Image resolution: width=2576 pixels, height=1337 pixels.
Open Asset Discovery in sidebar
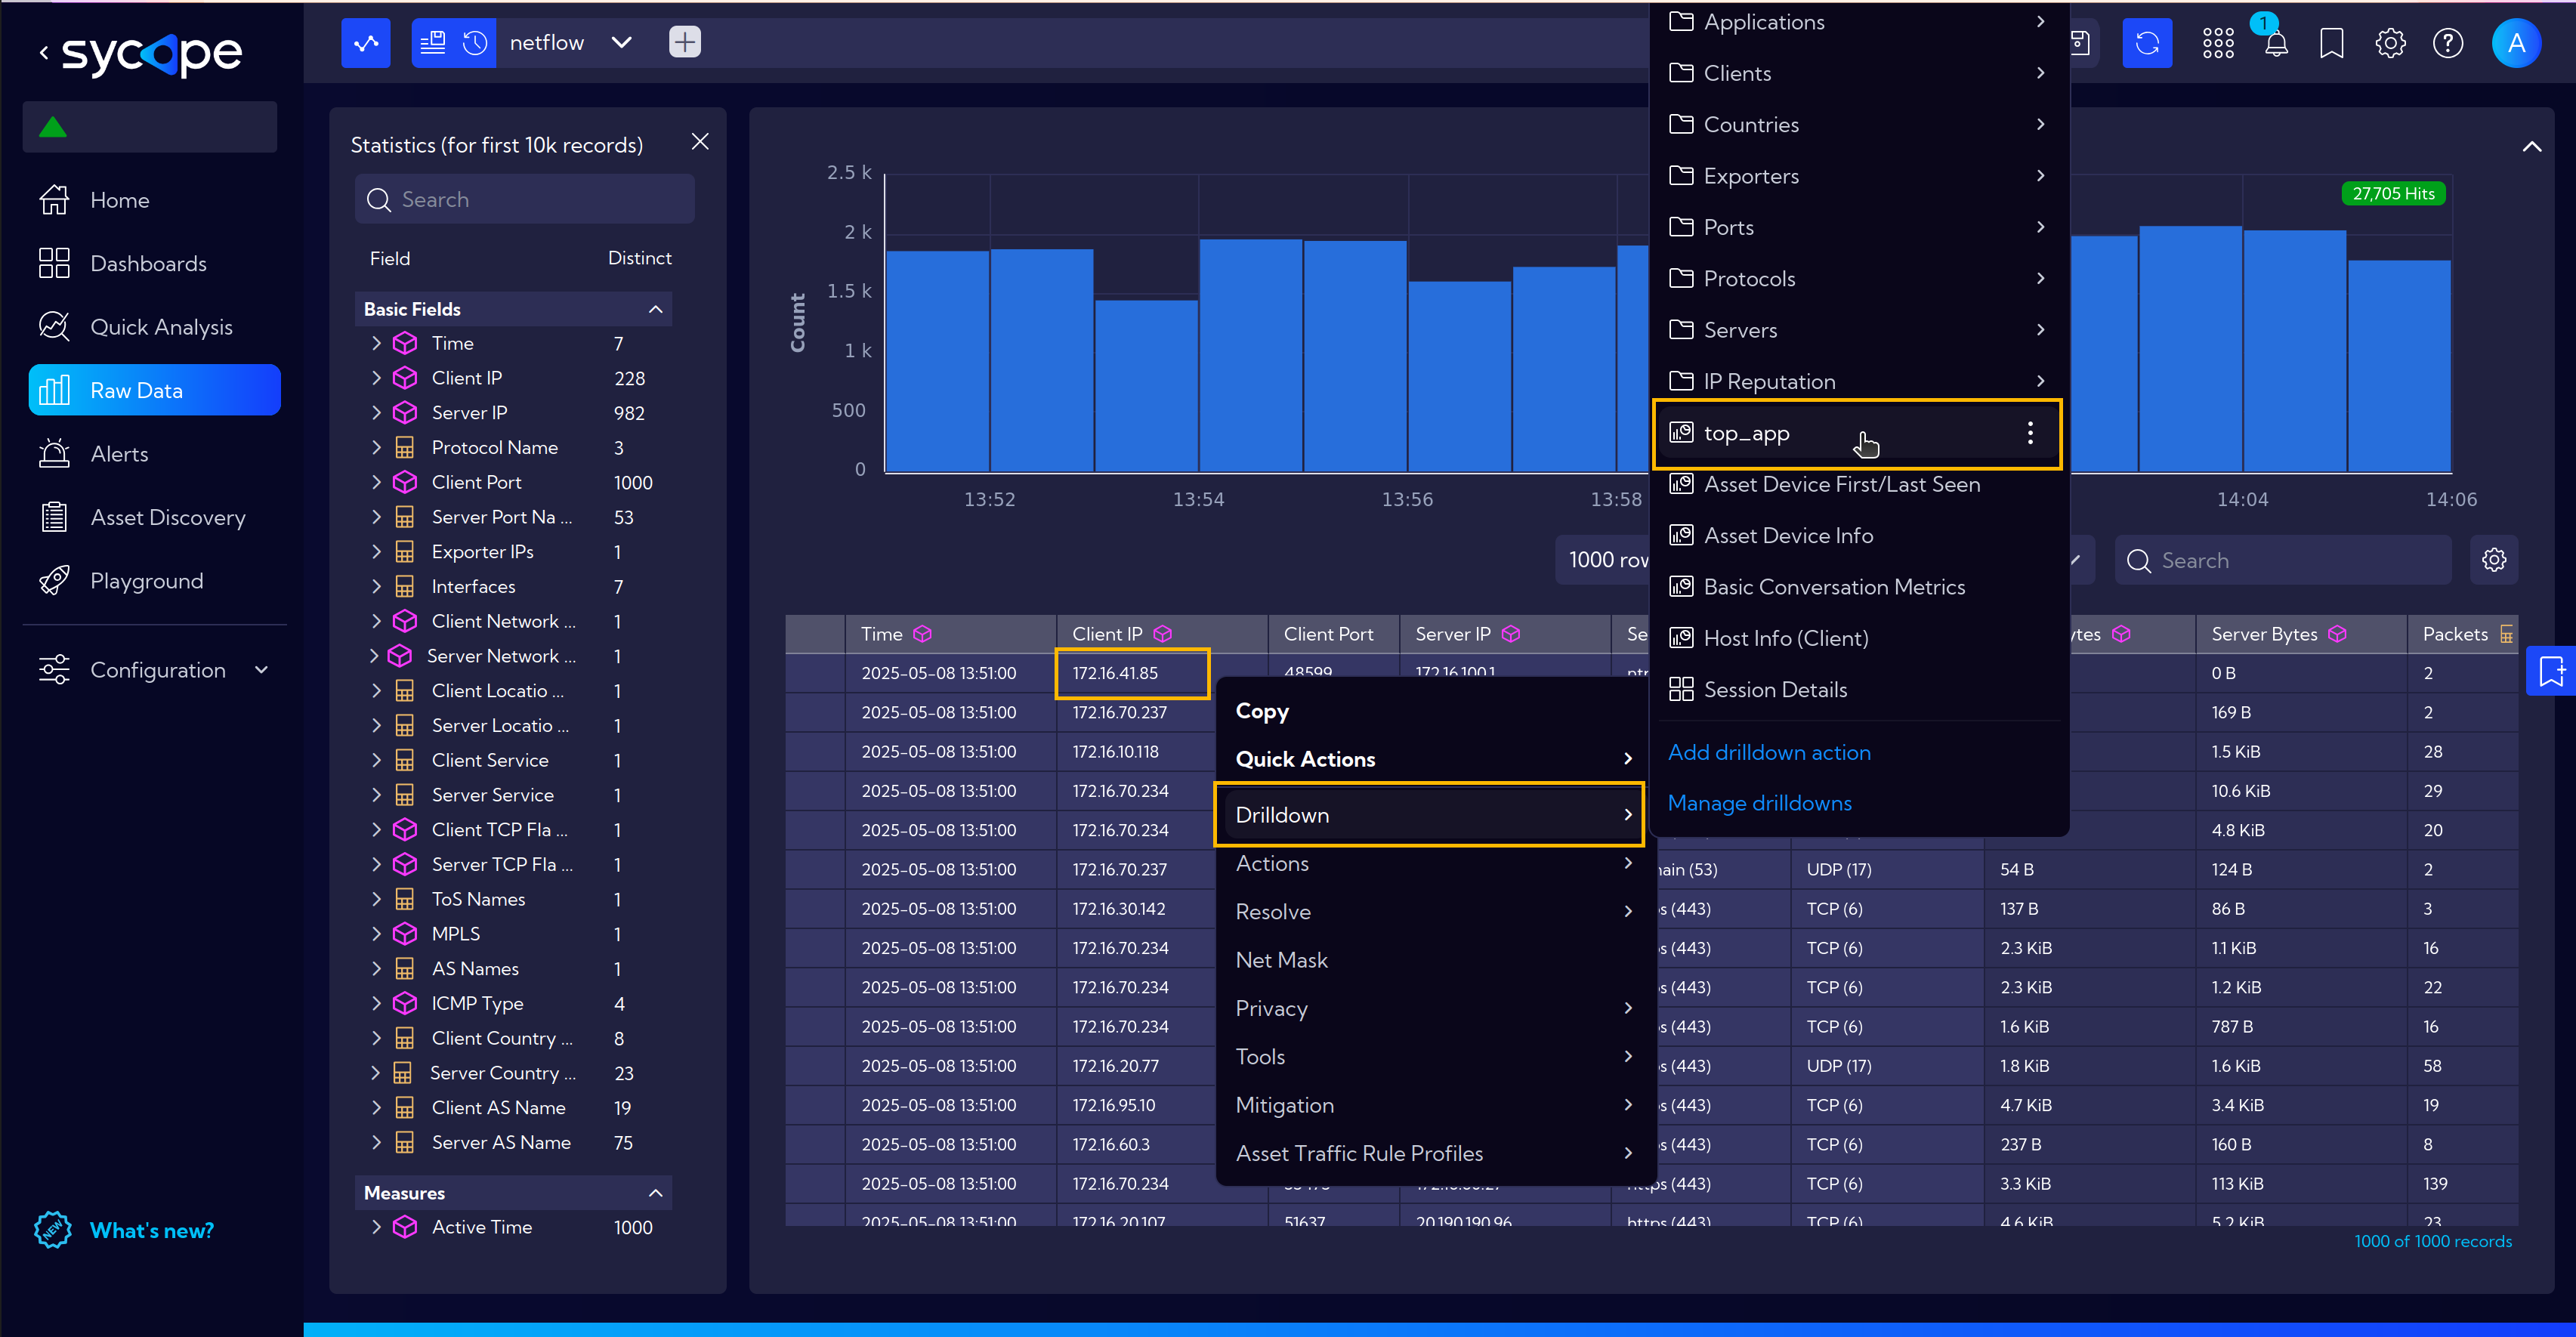[155, 518]
